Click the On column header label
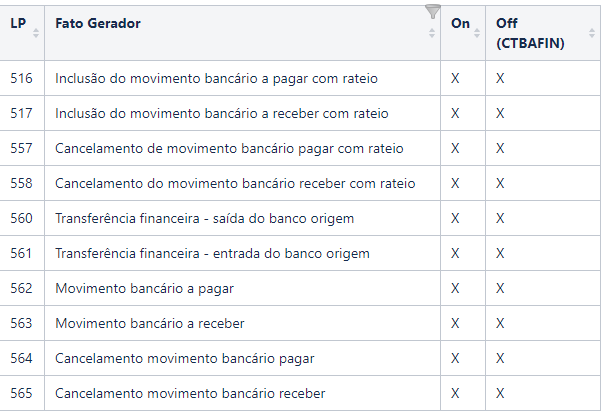Viewport: 601px width, 417px height. 460,24
